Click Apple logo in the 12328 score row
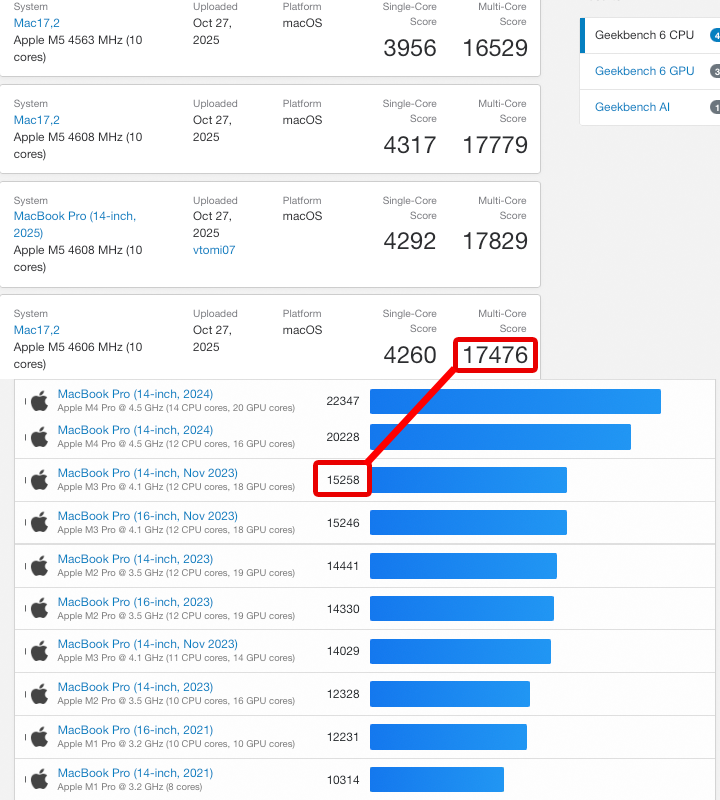720x800 pixels. 39,694
